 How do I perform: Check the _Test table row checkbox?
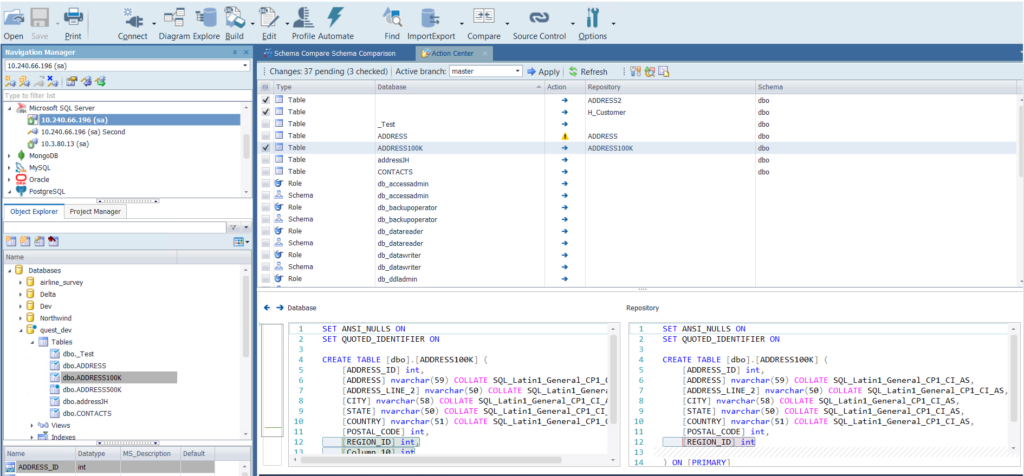(x=266, y=124)
